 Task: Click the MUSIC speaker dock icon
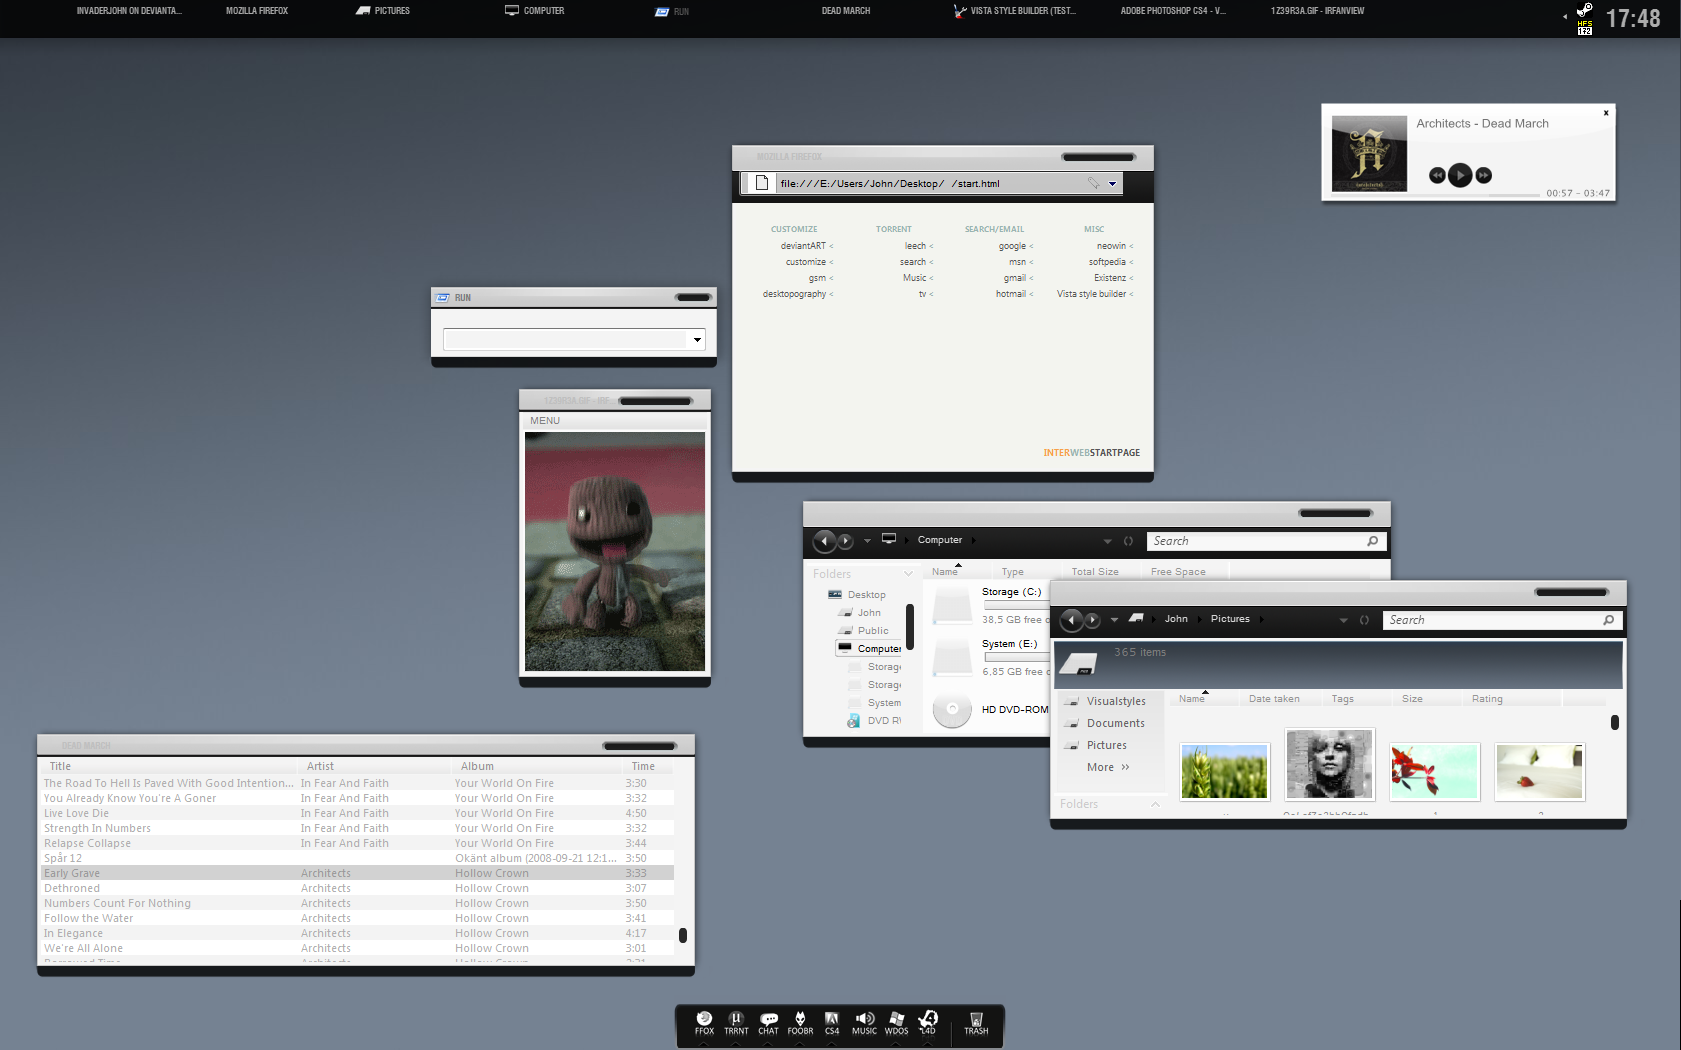click(864, 1022)
